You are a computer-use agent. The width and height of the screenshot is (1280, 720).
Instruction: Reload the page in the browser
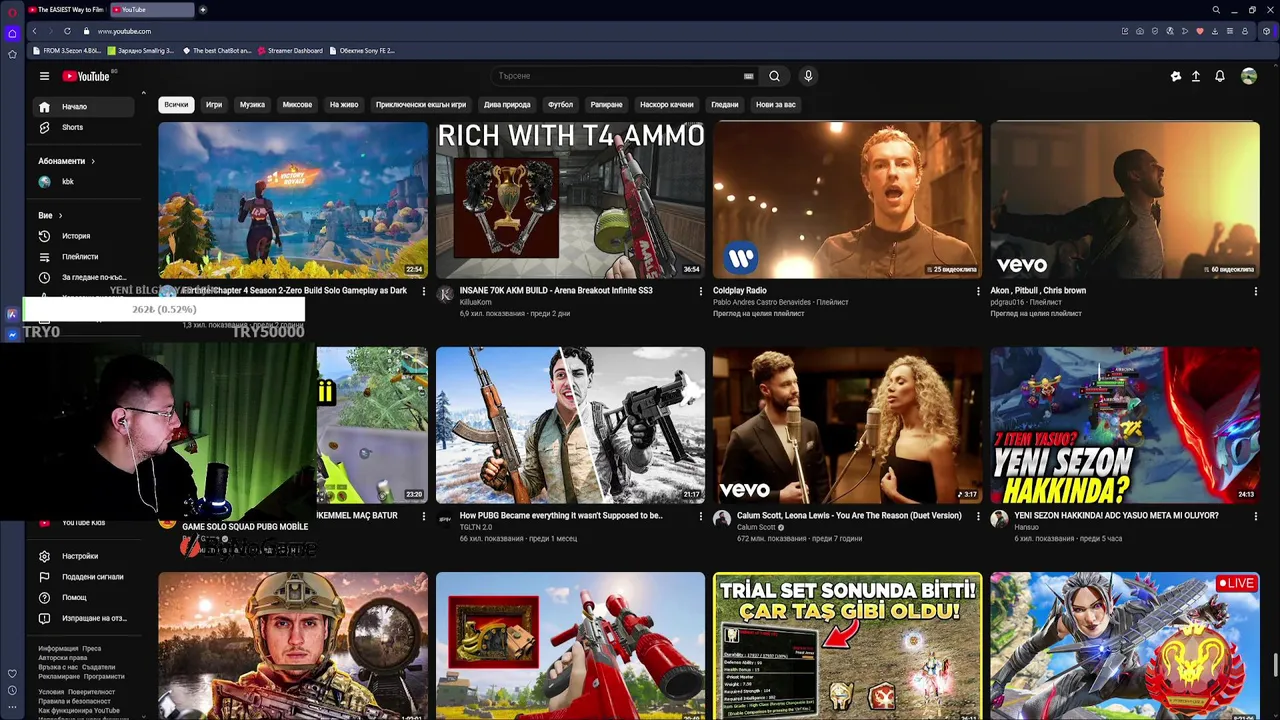coord(67,31)
